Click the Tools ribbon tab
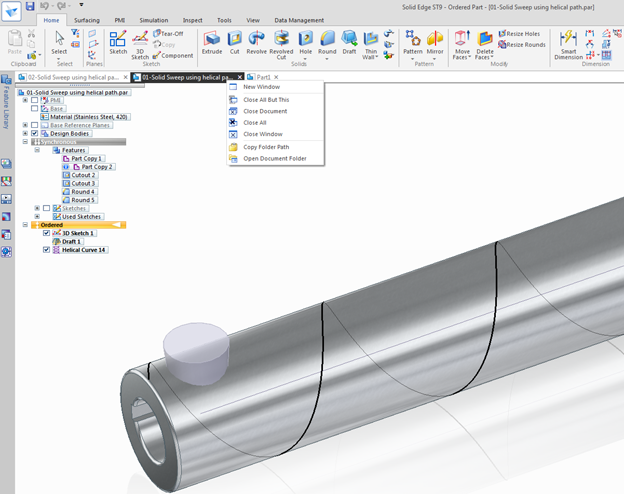Image resolution: width=624 pixels, height=494 pixels. tap(224, 20)
